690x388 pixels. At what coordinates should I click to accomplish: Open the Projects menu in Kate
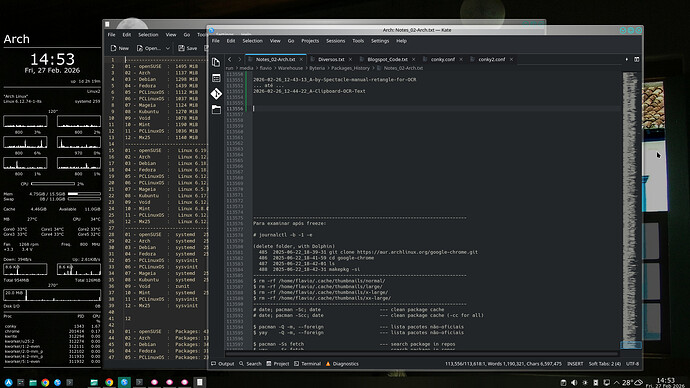coord(310,41)
